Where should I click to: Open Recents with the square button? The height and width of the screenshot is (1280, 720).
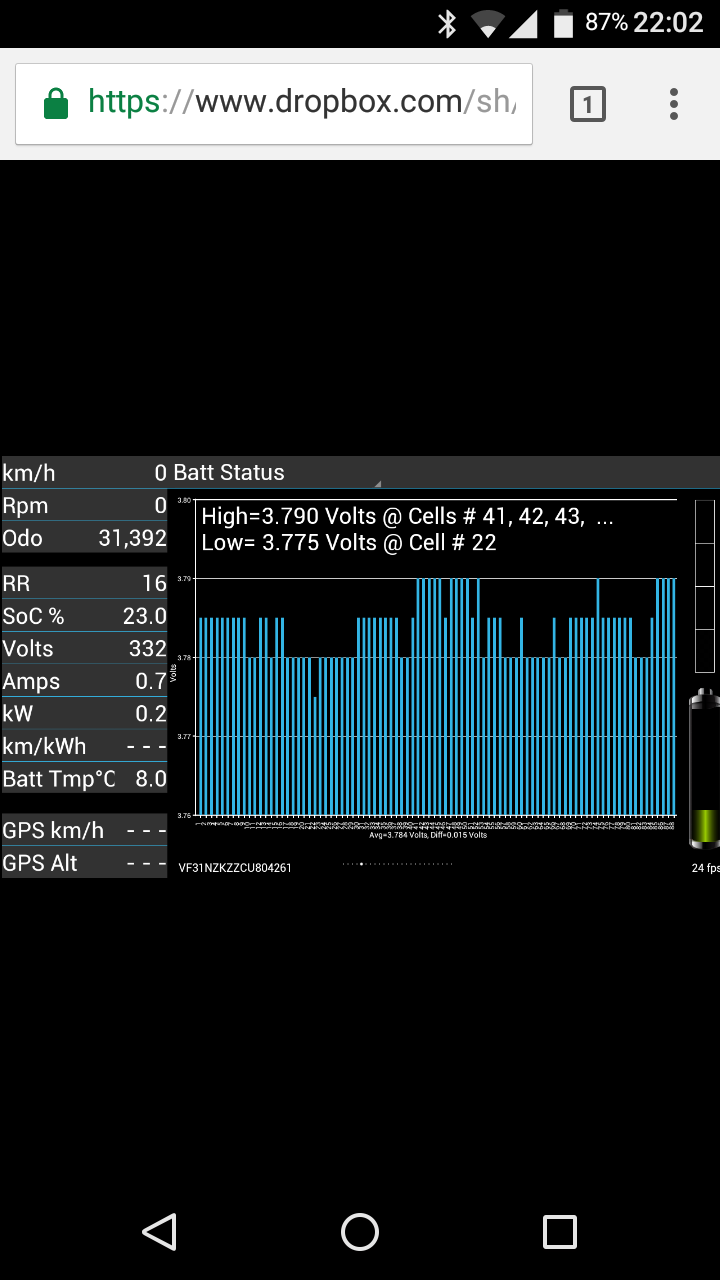tap(559, 1232)
